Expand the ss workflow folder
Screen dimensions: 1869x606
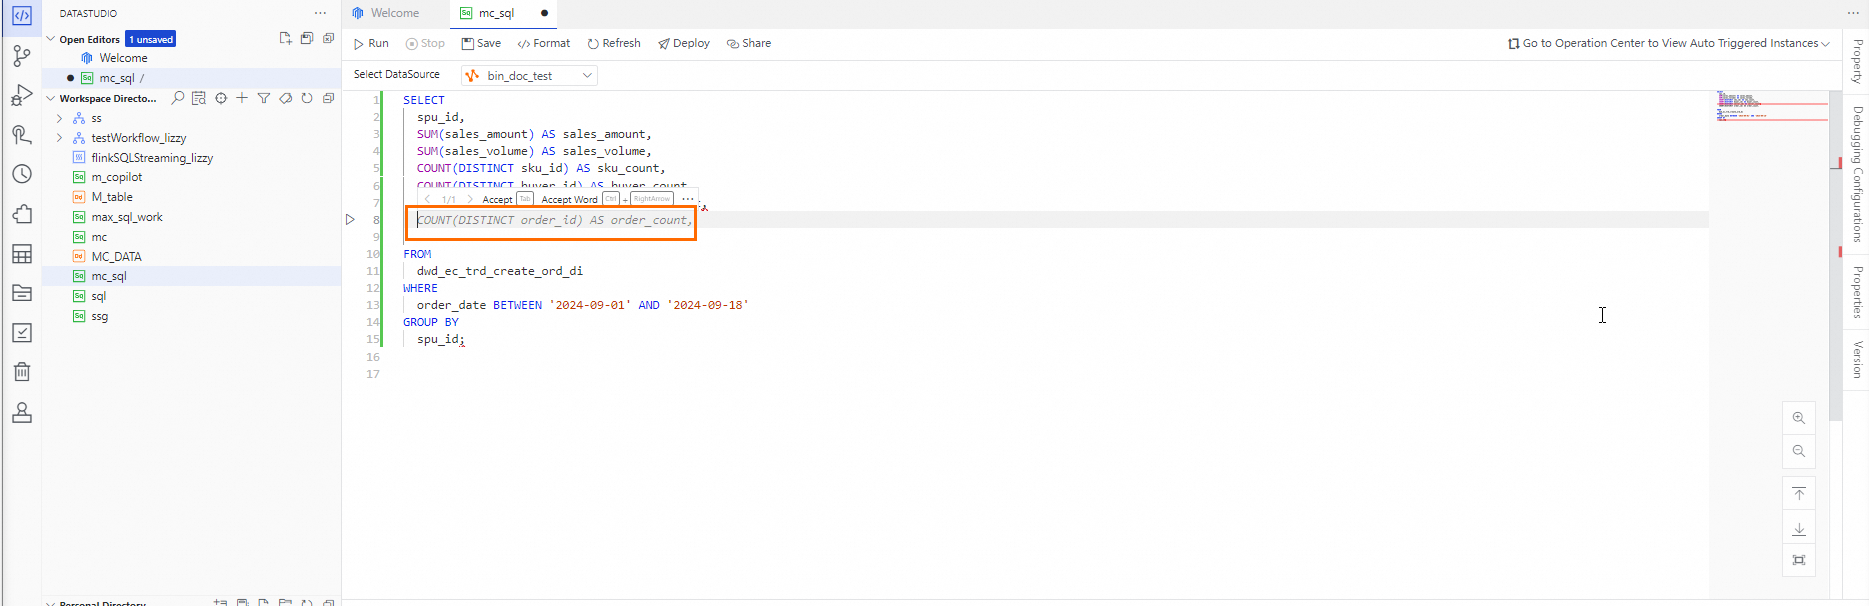pos(59,118)
